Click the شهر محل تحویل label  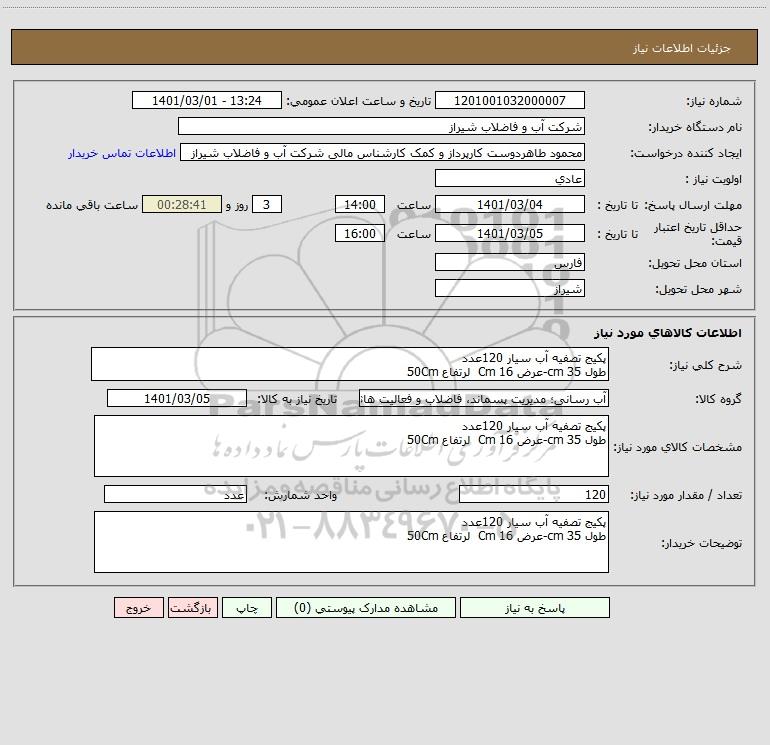click(x=698, y=289)
